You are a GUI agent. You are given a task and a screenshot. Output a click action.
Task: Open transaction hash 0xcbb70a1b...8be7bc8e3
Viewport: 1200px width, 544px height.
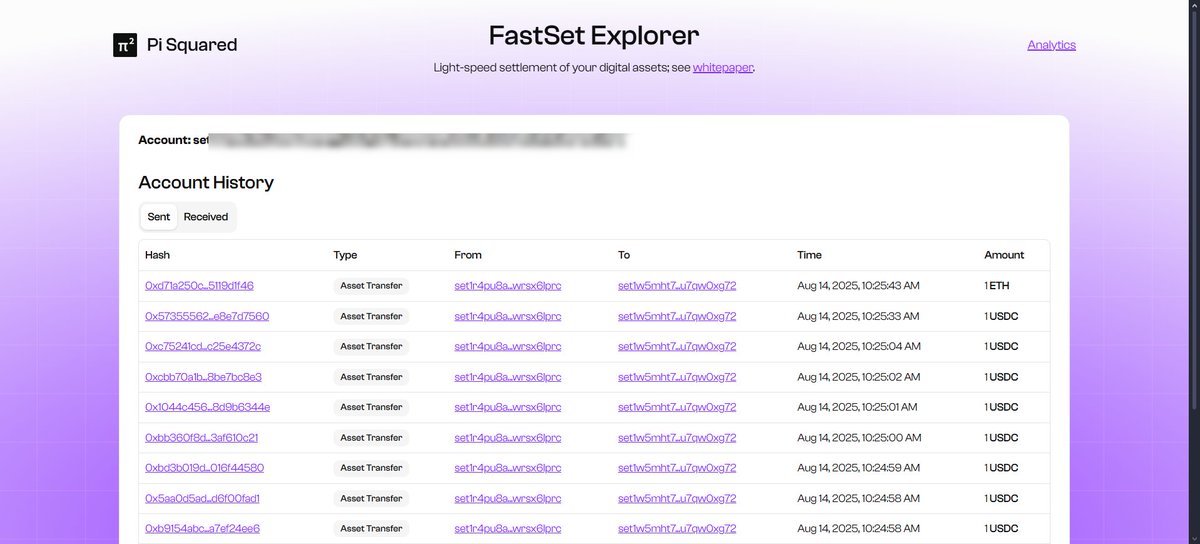click(203, 377)
